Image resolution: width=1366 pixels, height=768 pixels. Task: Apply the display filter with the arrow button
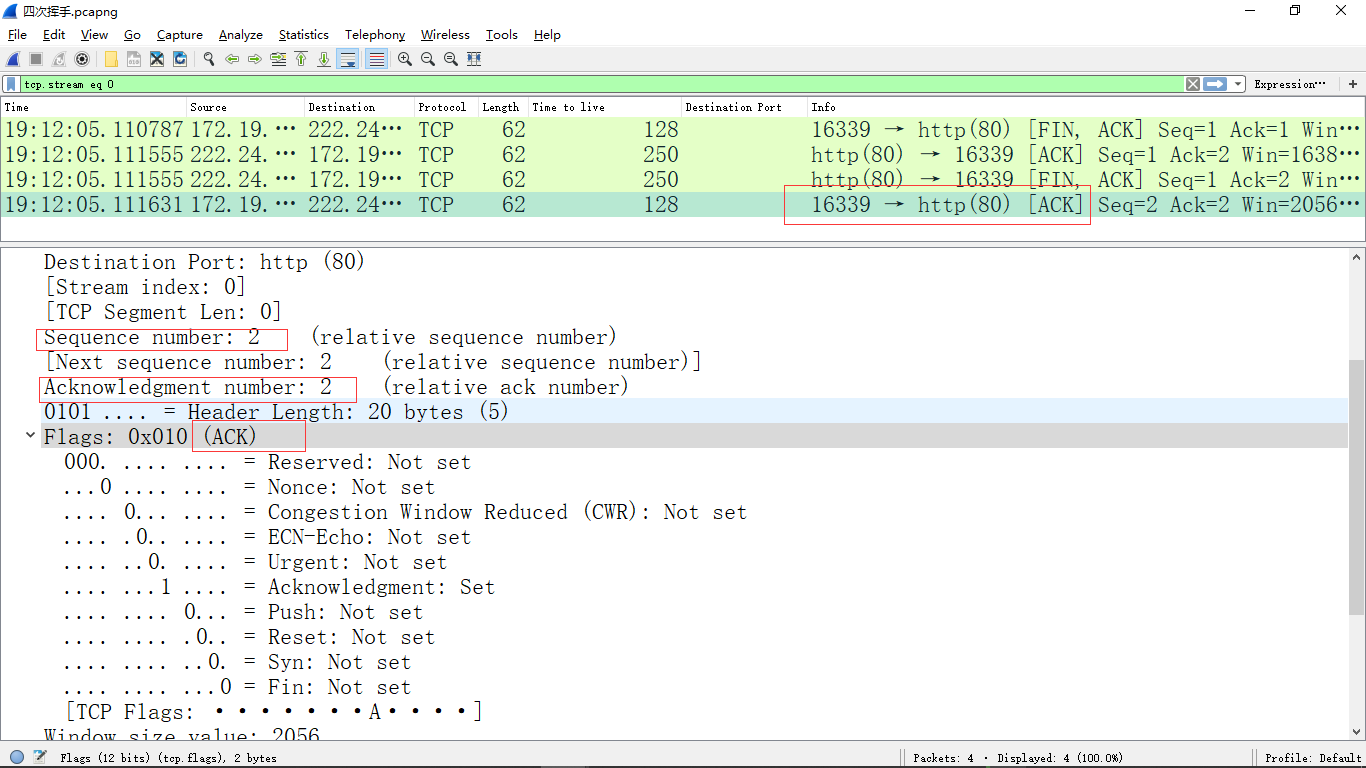(1215, 84)
